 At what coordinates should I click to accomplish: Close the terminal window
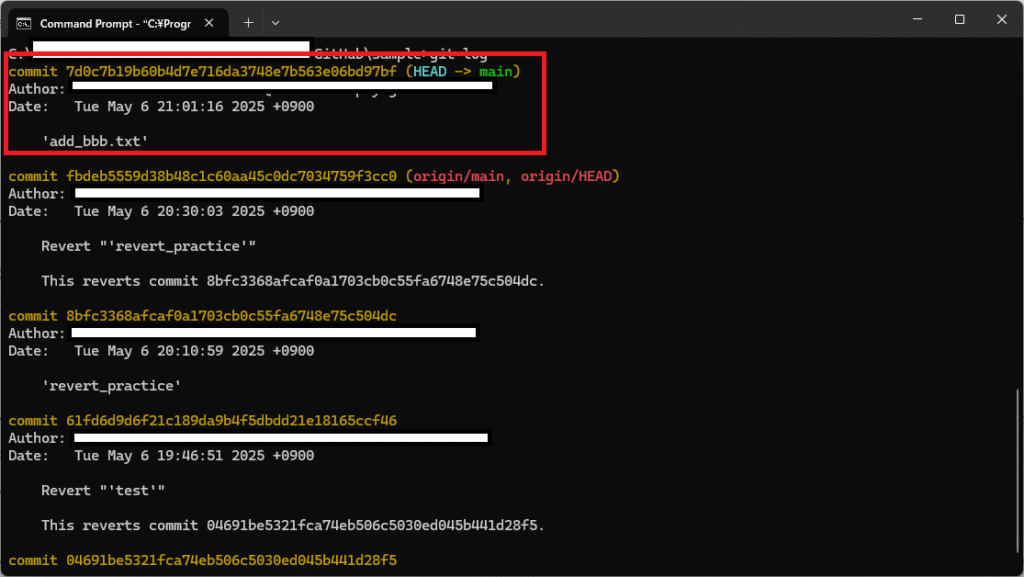(1002, 20)
